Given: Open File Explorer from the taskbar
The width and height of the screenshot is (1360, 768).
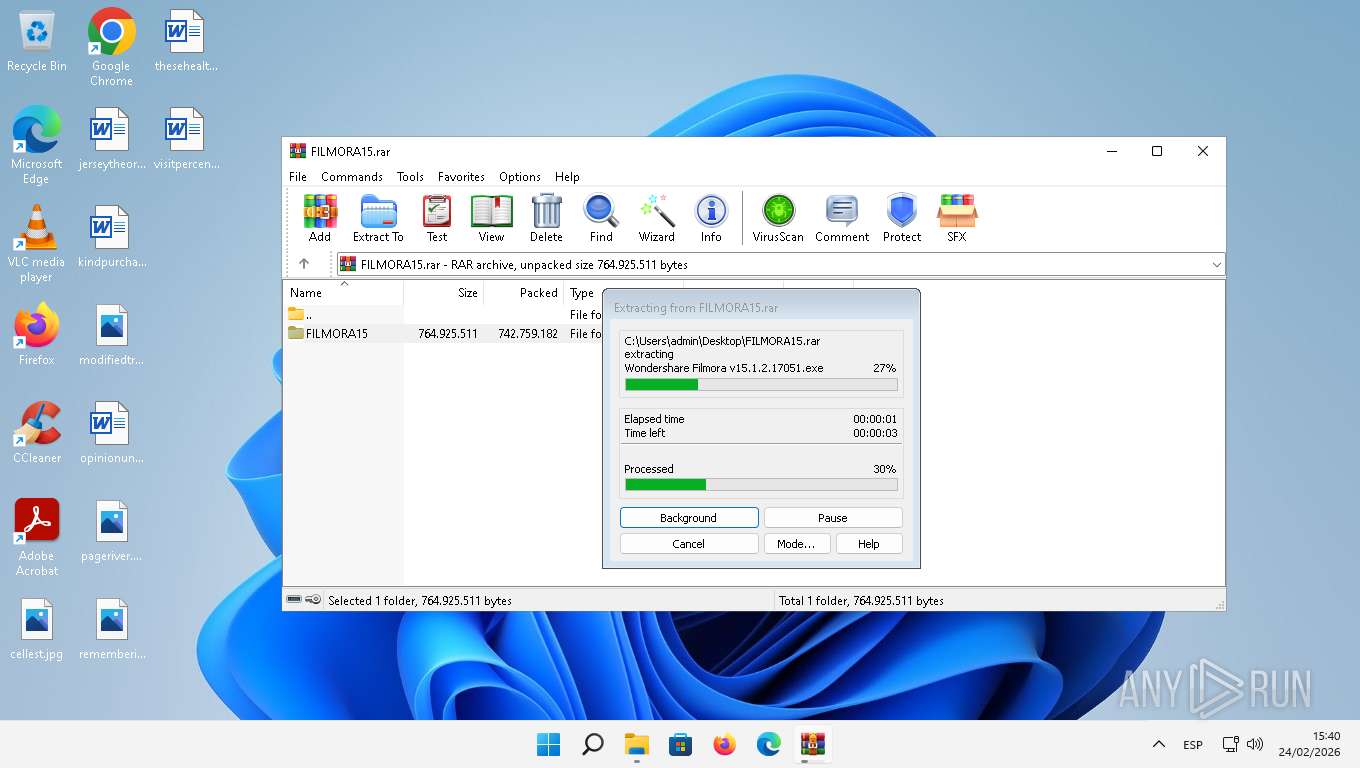Looking at the screenshot, I should [x=636, y=744].
